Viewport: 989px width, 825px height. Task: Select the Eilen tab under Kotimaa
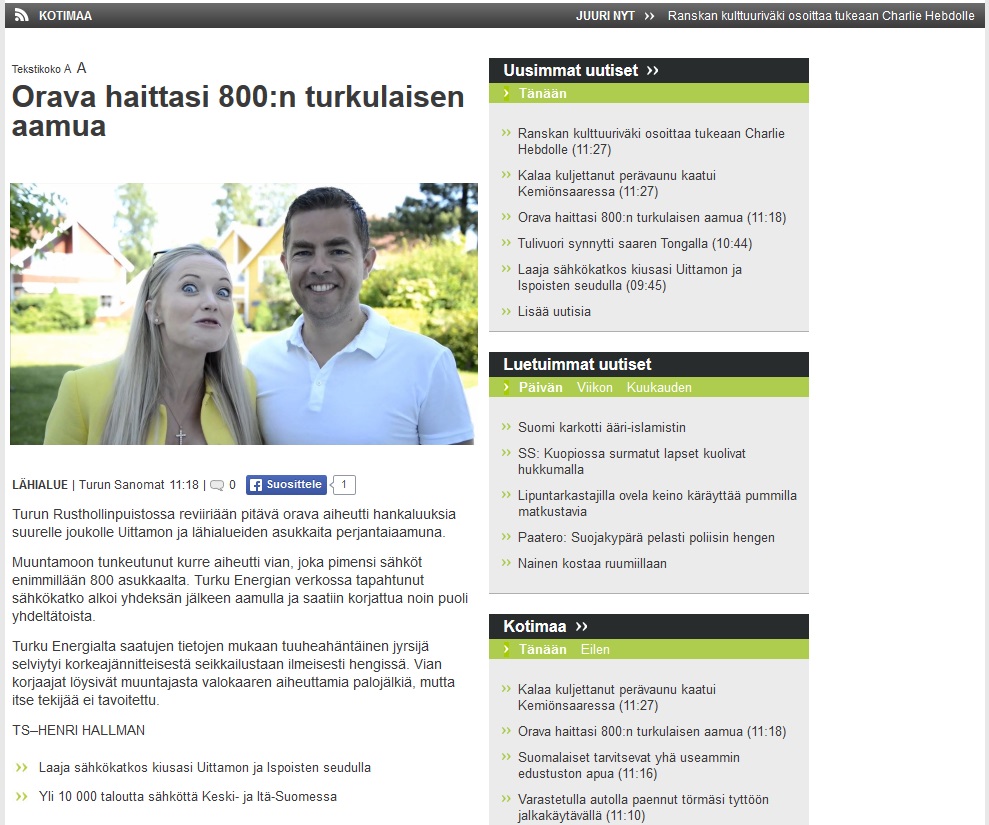595,649
